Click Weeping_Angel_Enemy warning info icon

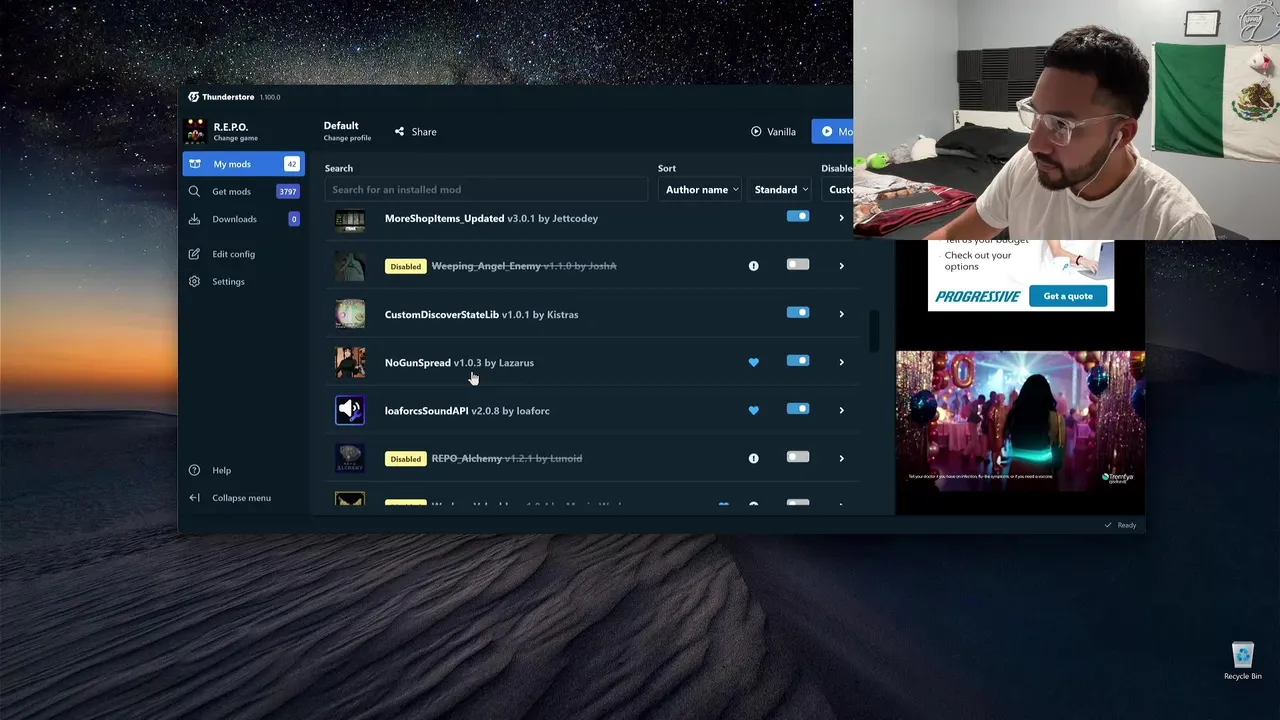tap(754, 266)
